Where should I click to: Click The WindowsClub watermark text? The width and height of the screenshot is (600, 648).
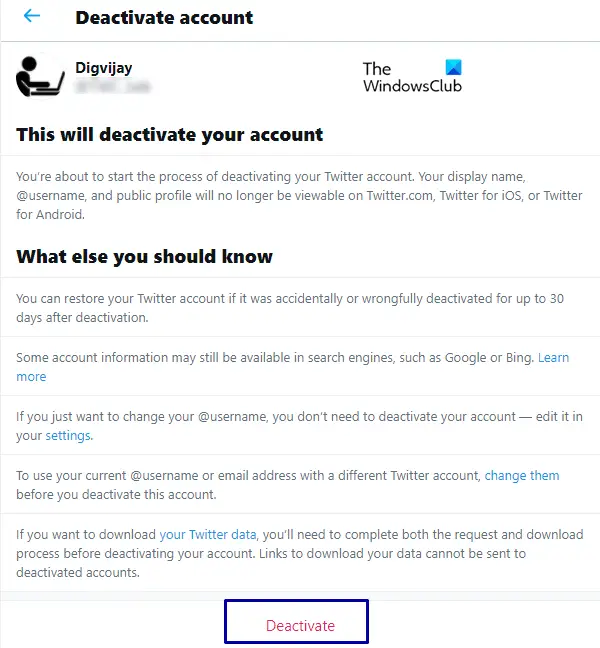coord(412,77)
